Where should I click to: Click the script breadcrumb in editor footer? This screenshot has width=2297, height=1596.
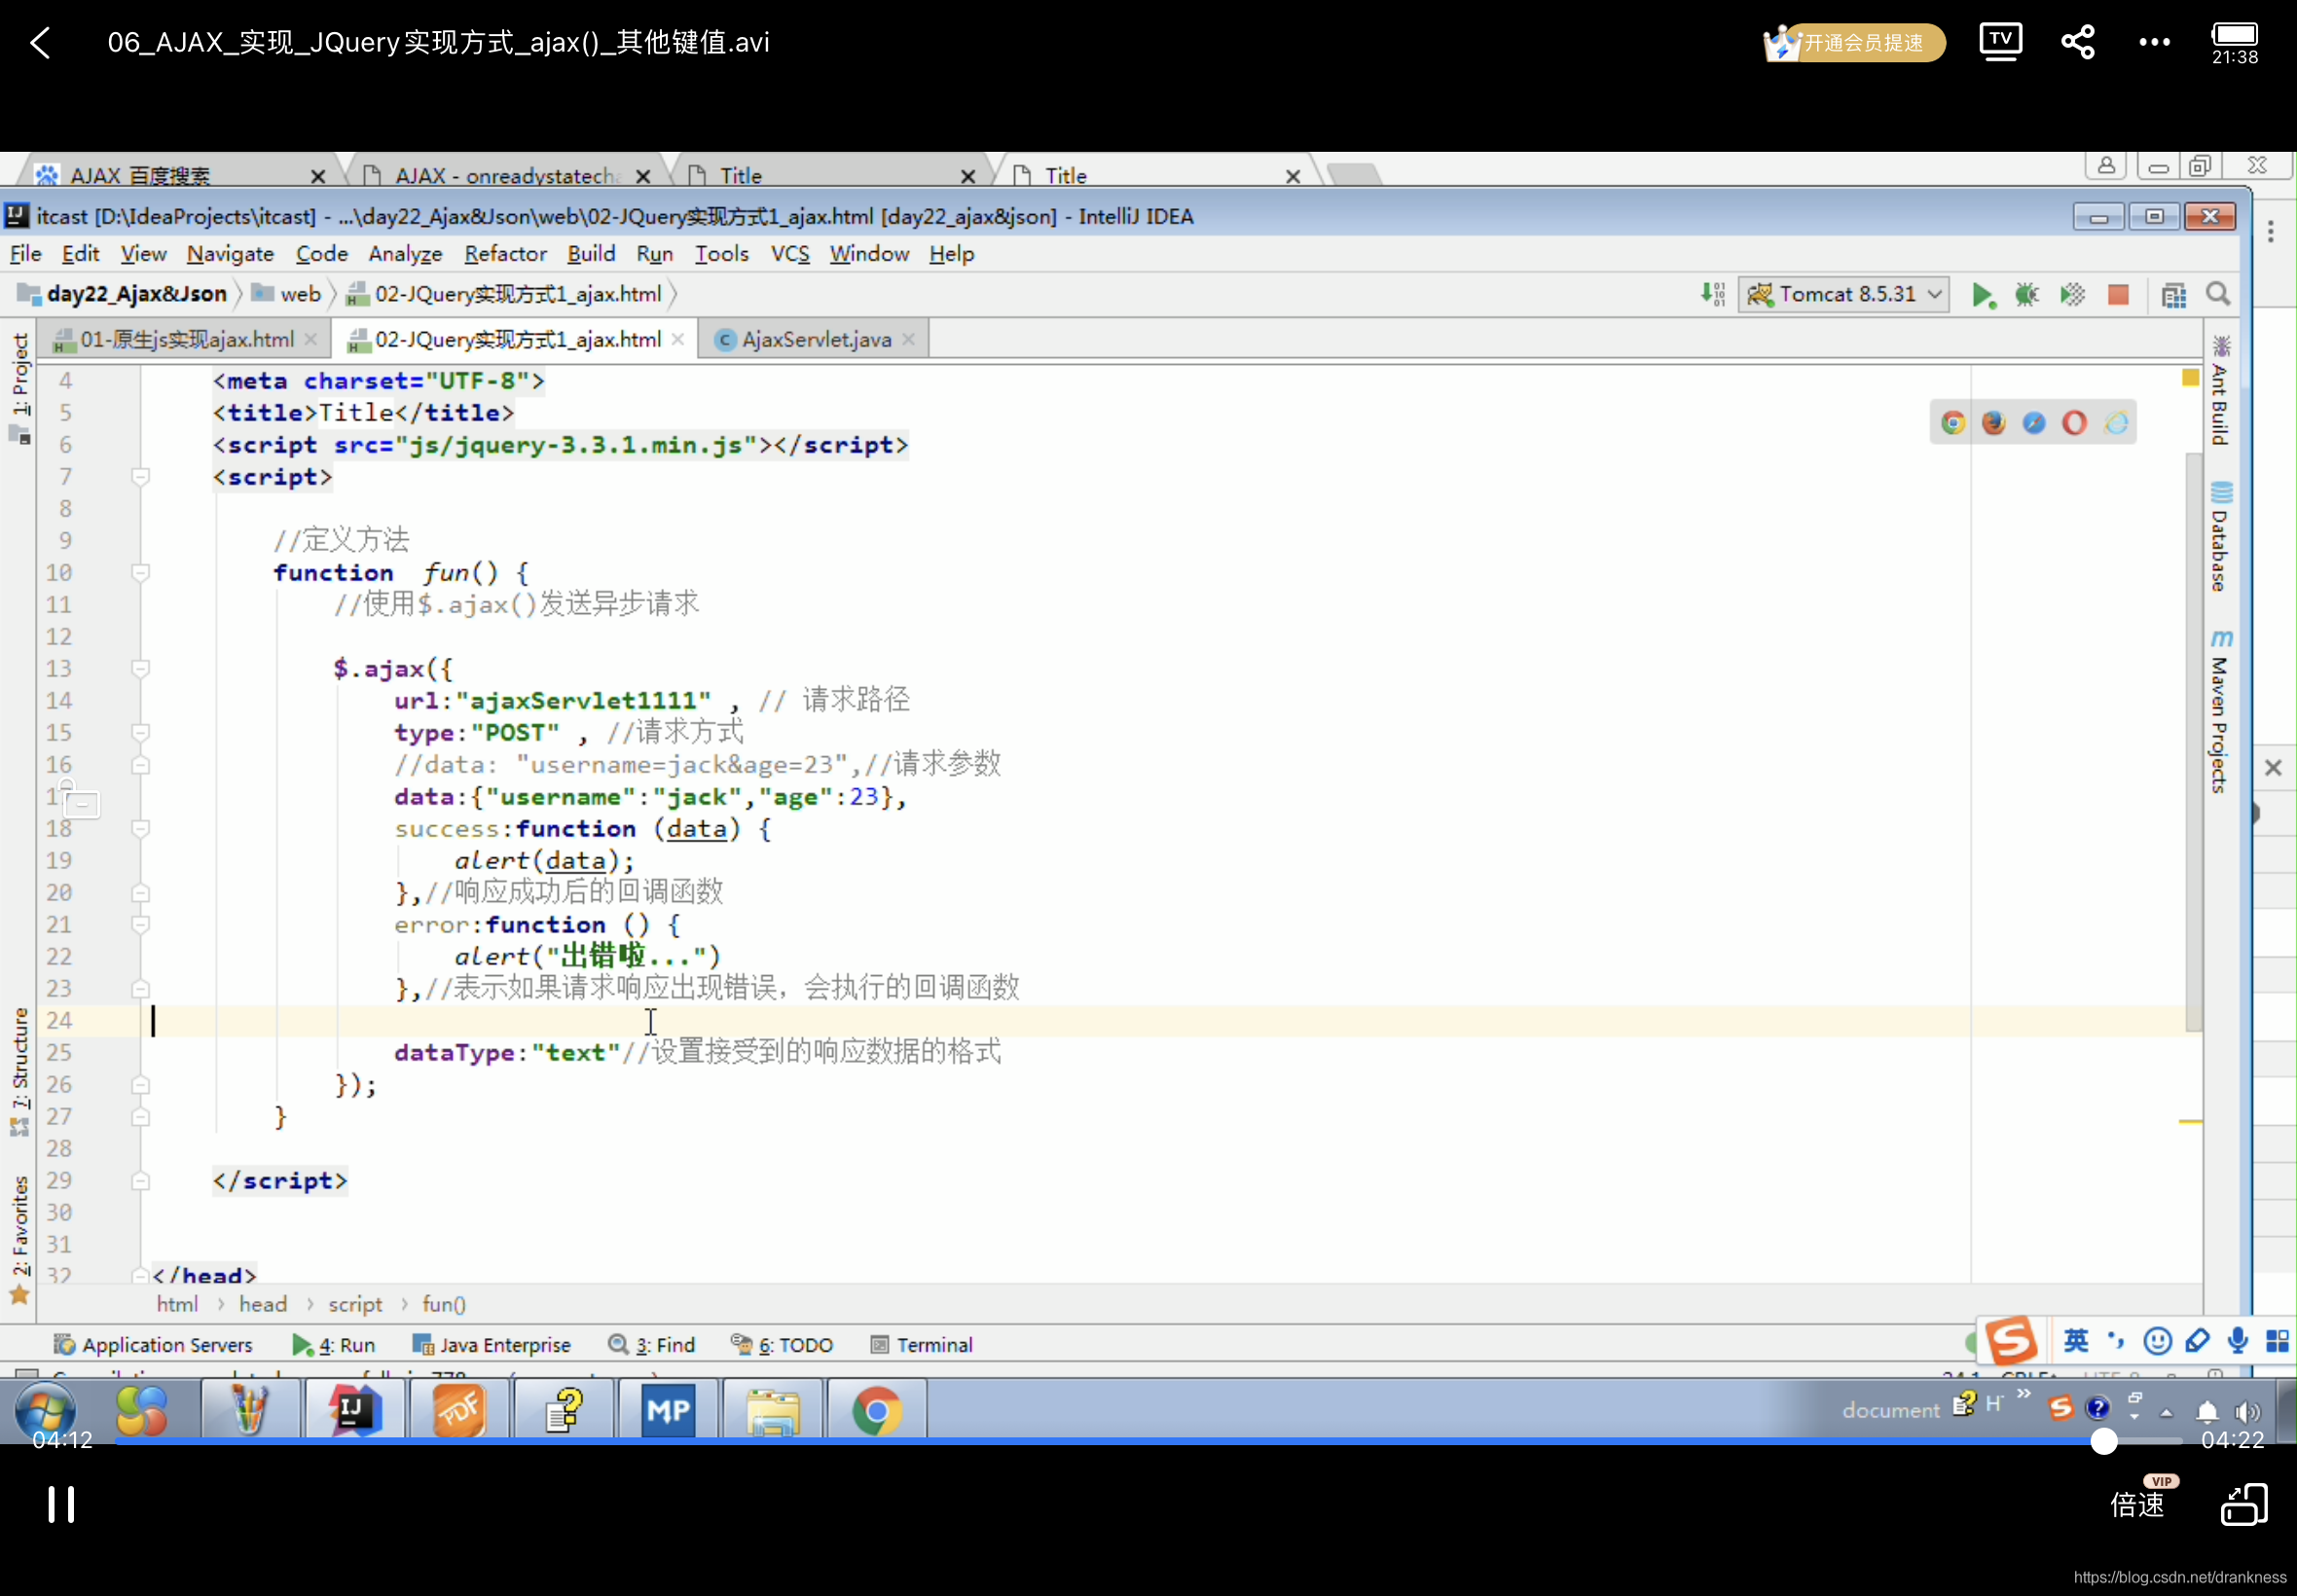[355, 1304]
